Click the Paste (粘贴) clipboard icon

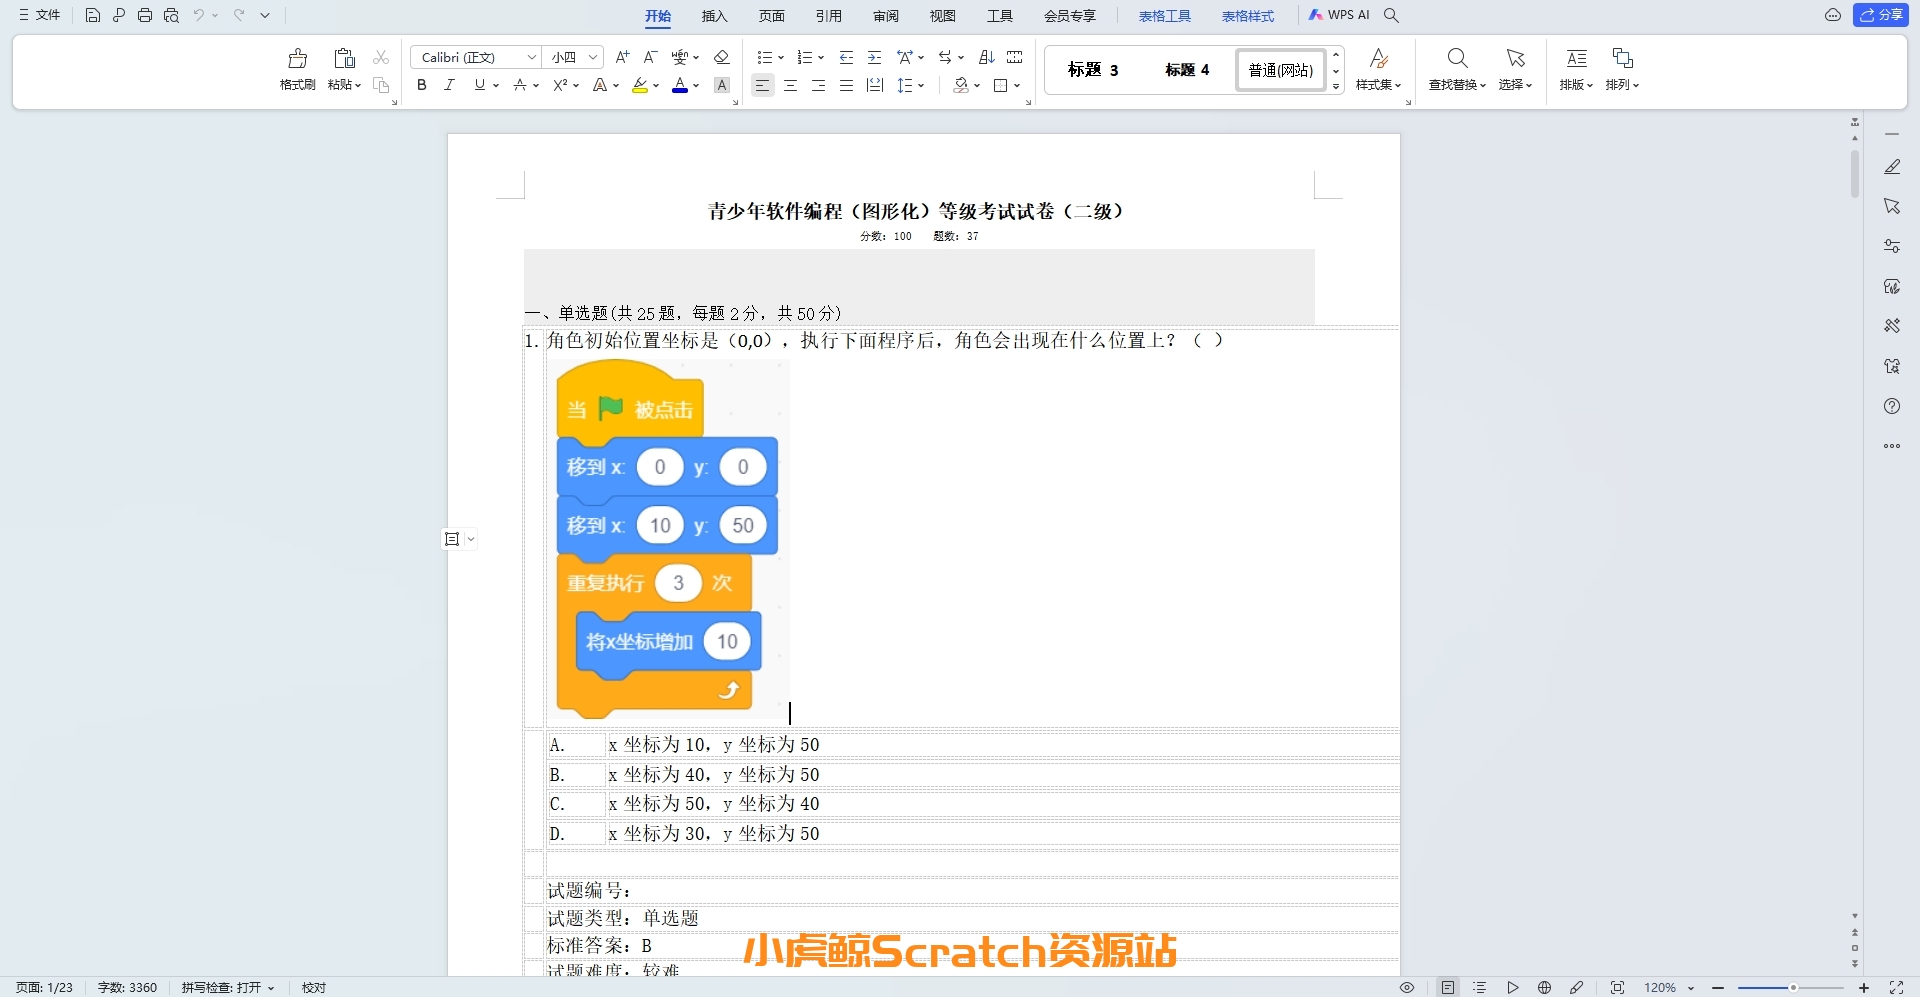(x=344, y=58)
